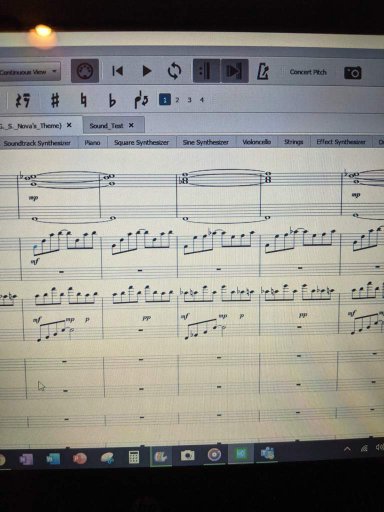Apply the sharp accidental
This screenshot has height=512, width=384.
coord(55,100)
